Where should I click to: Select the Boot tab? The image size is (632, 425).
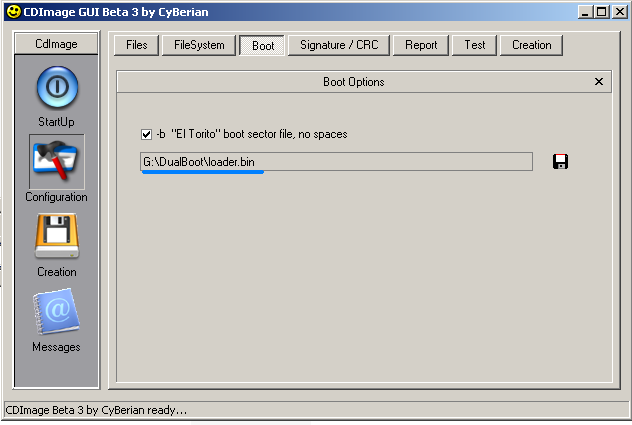pyautogui.click(x=262, y=46)
